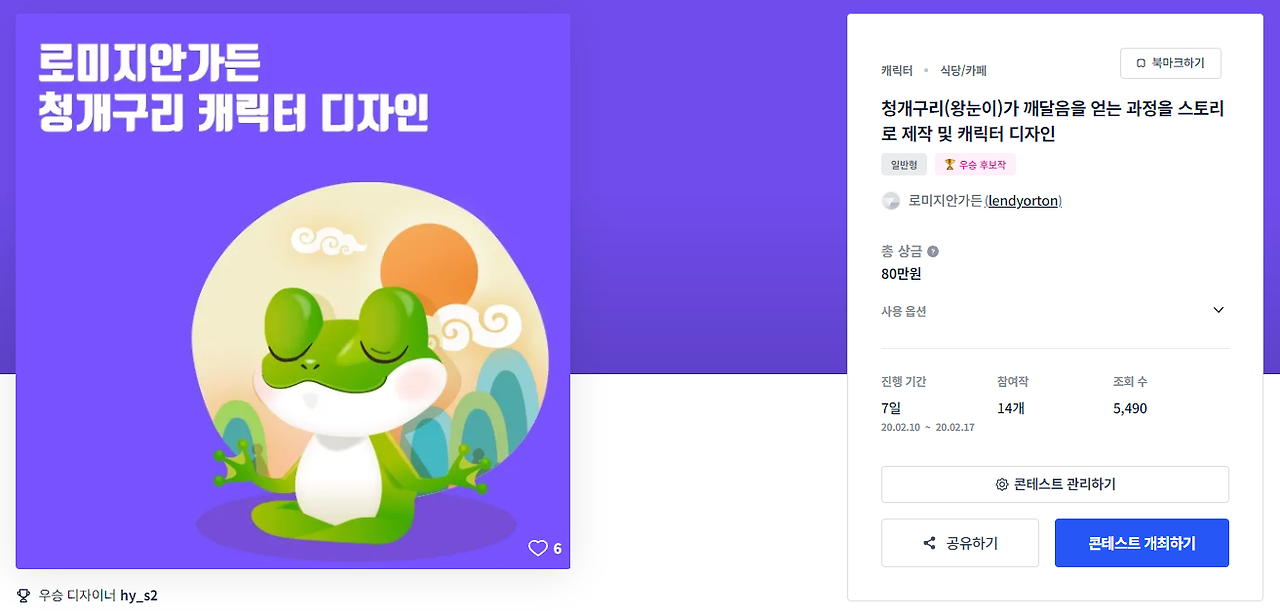
Task: Click the trophy emoji in the 우승 후보작 badge
Action: coord(950,164)
